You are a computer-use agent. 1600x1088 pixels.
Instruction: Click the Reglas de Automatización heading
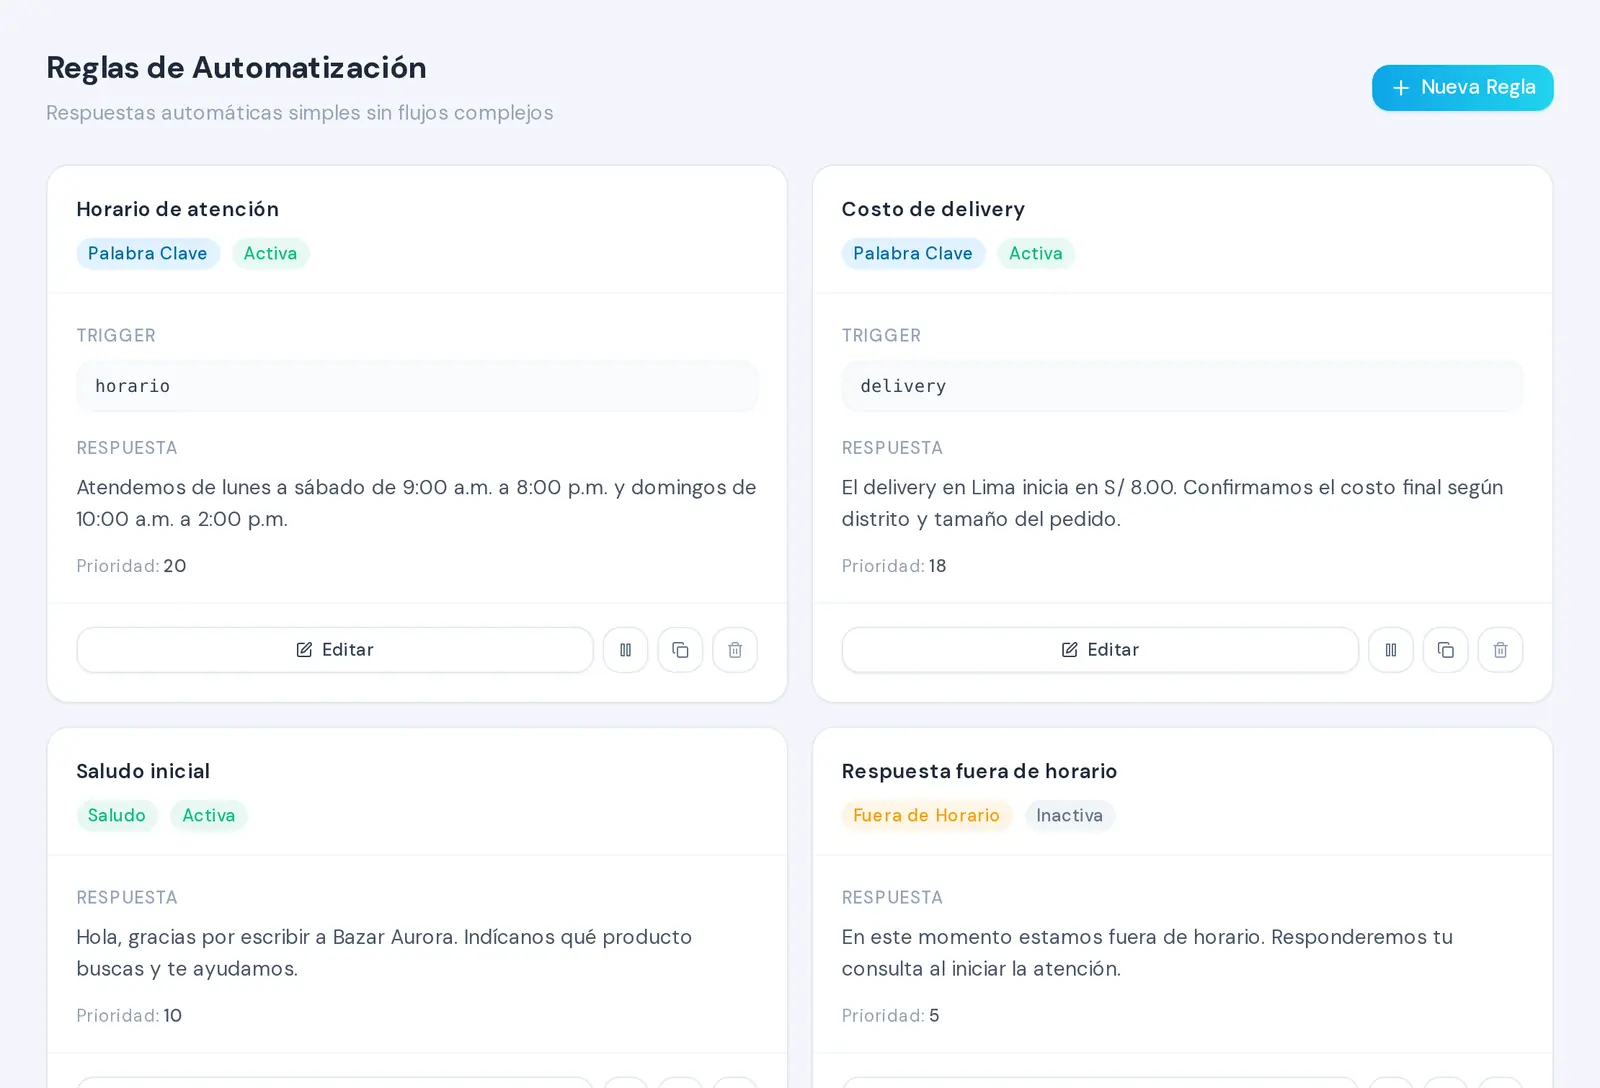tap(236, 68)
